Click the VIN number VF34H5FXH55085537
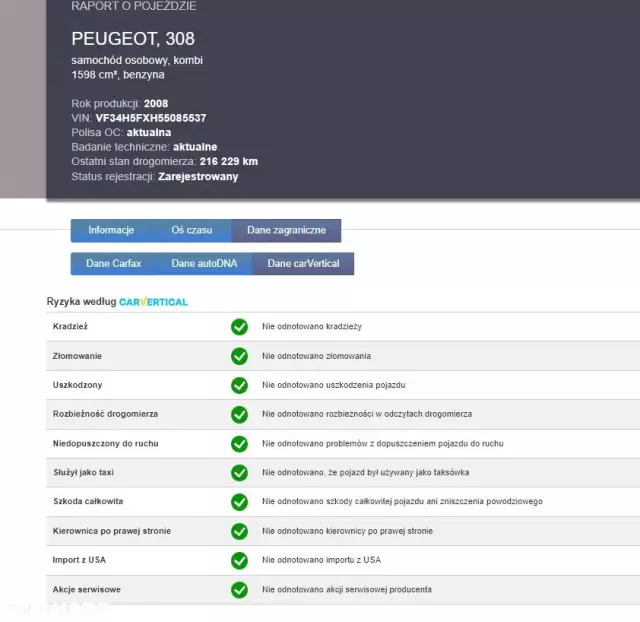 (x=151, y=118)
